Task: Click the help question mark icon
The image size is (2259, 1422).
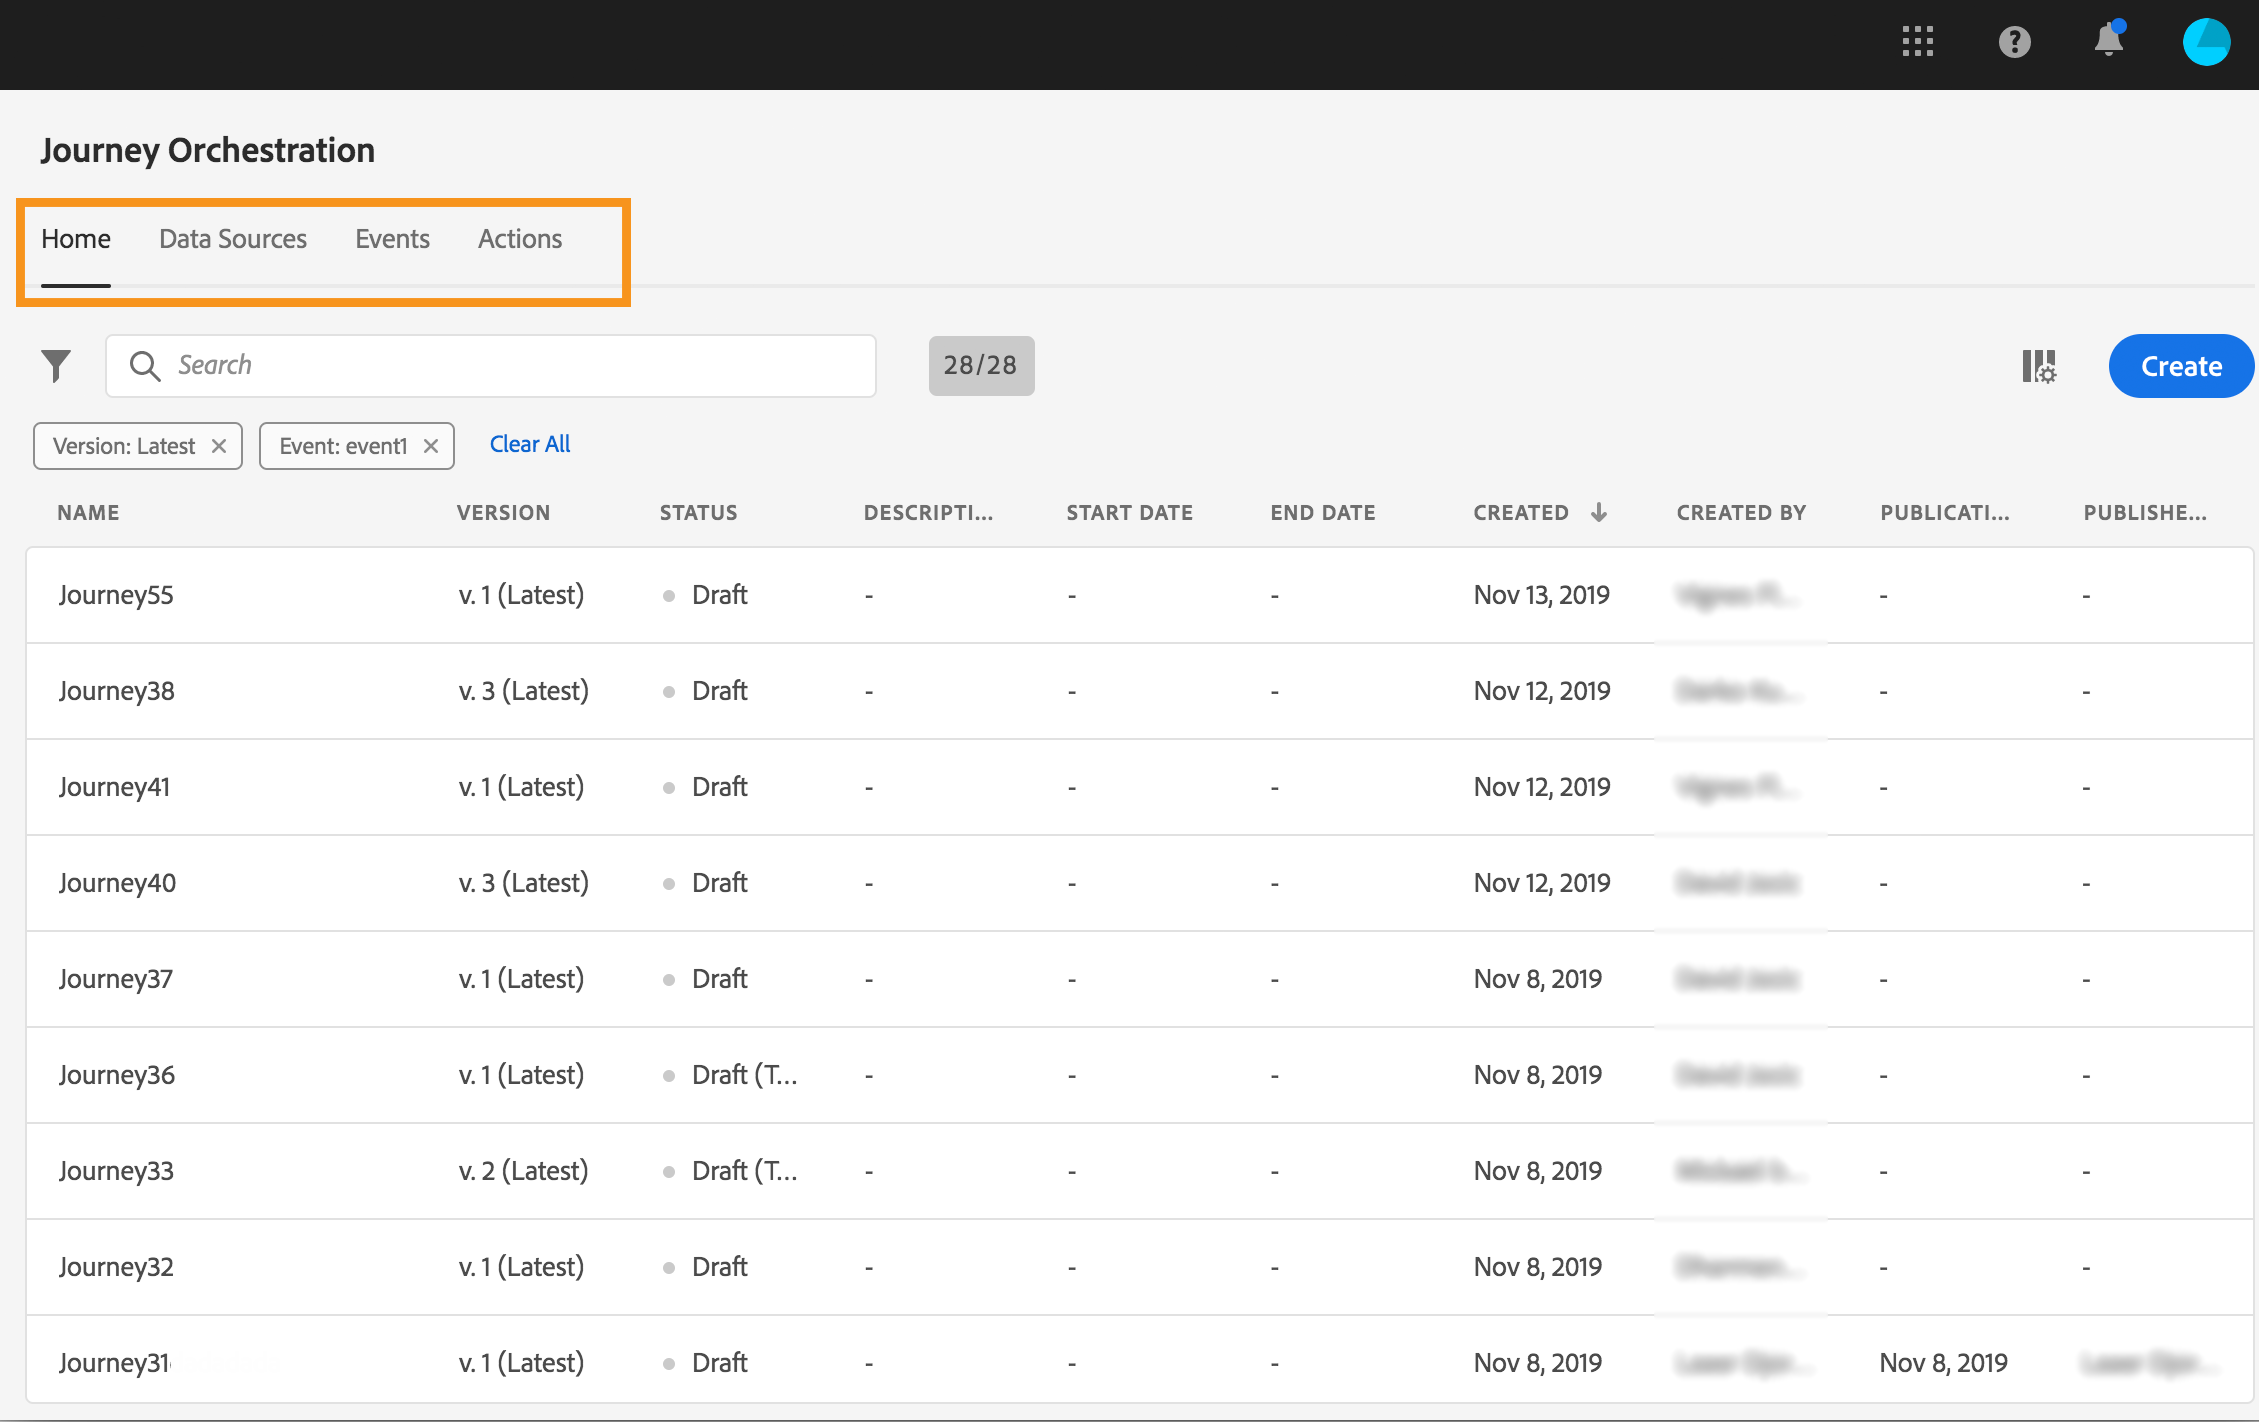Action: click(2014, 41)
